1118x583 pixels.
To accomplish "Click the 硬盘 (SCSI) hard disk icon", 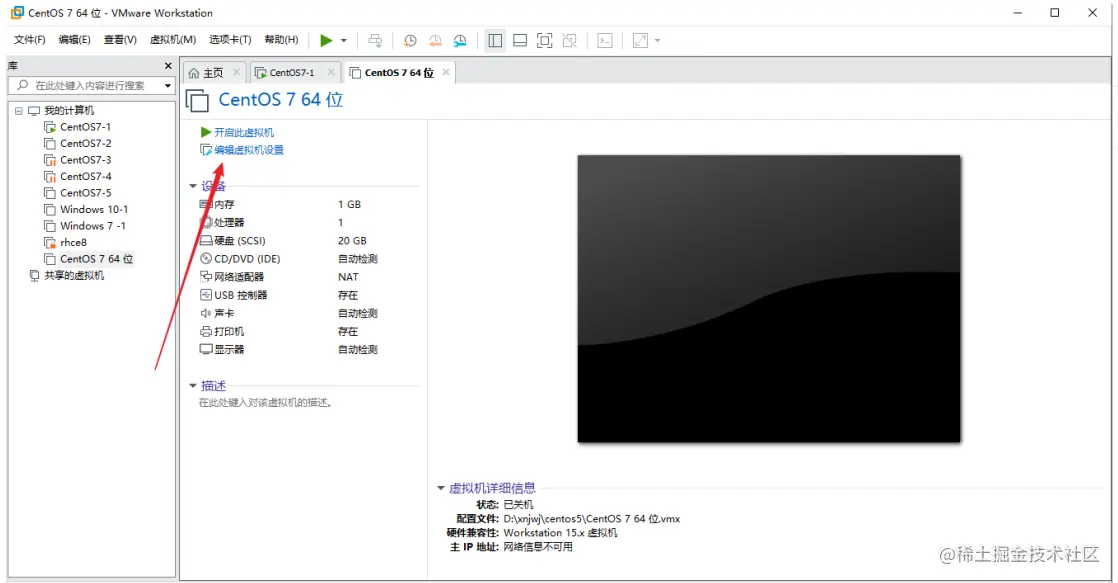I will [x=206, y=240].
